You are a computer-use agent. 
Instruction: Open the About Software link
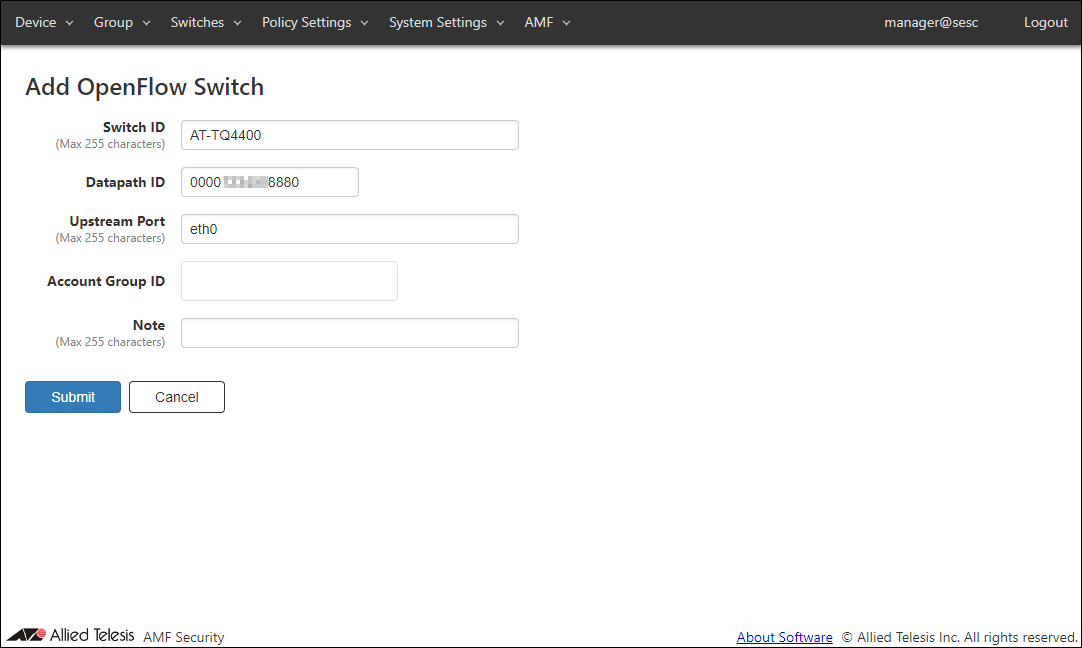point(784,637)
